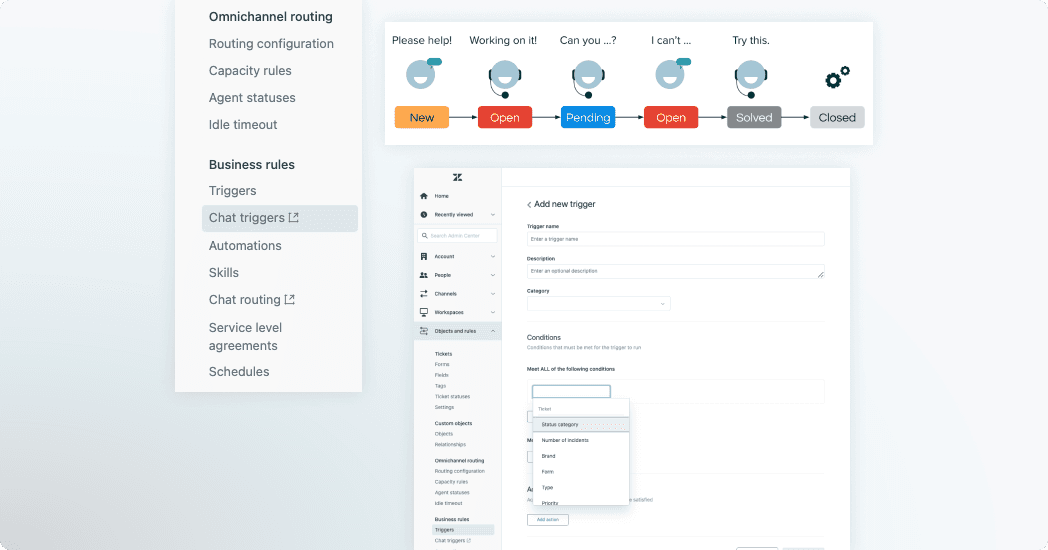Click the Open badge under 'Working on it!'

[505, 118]
